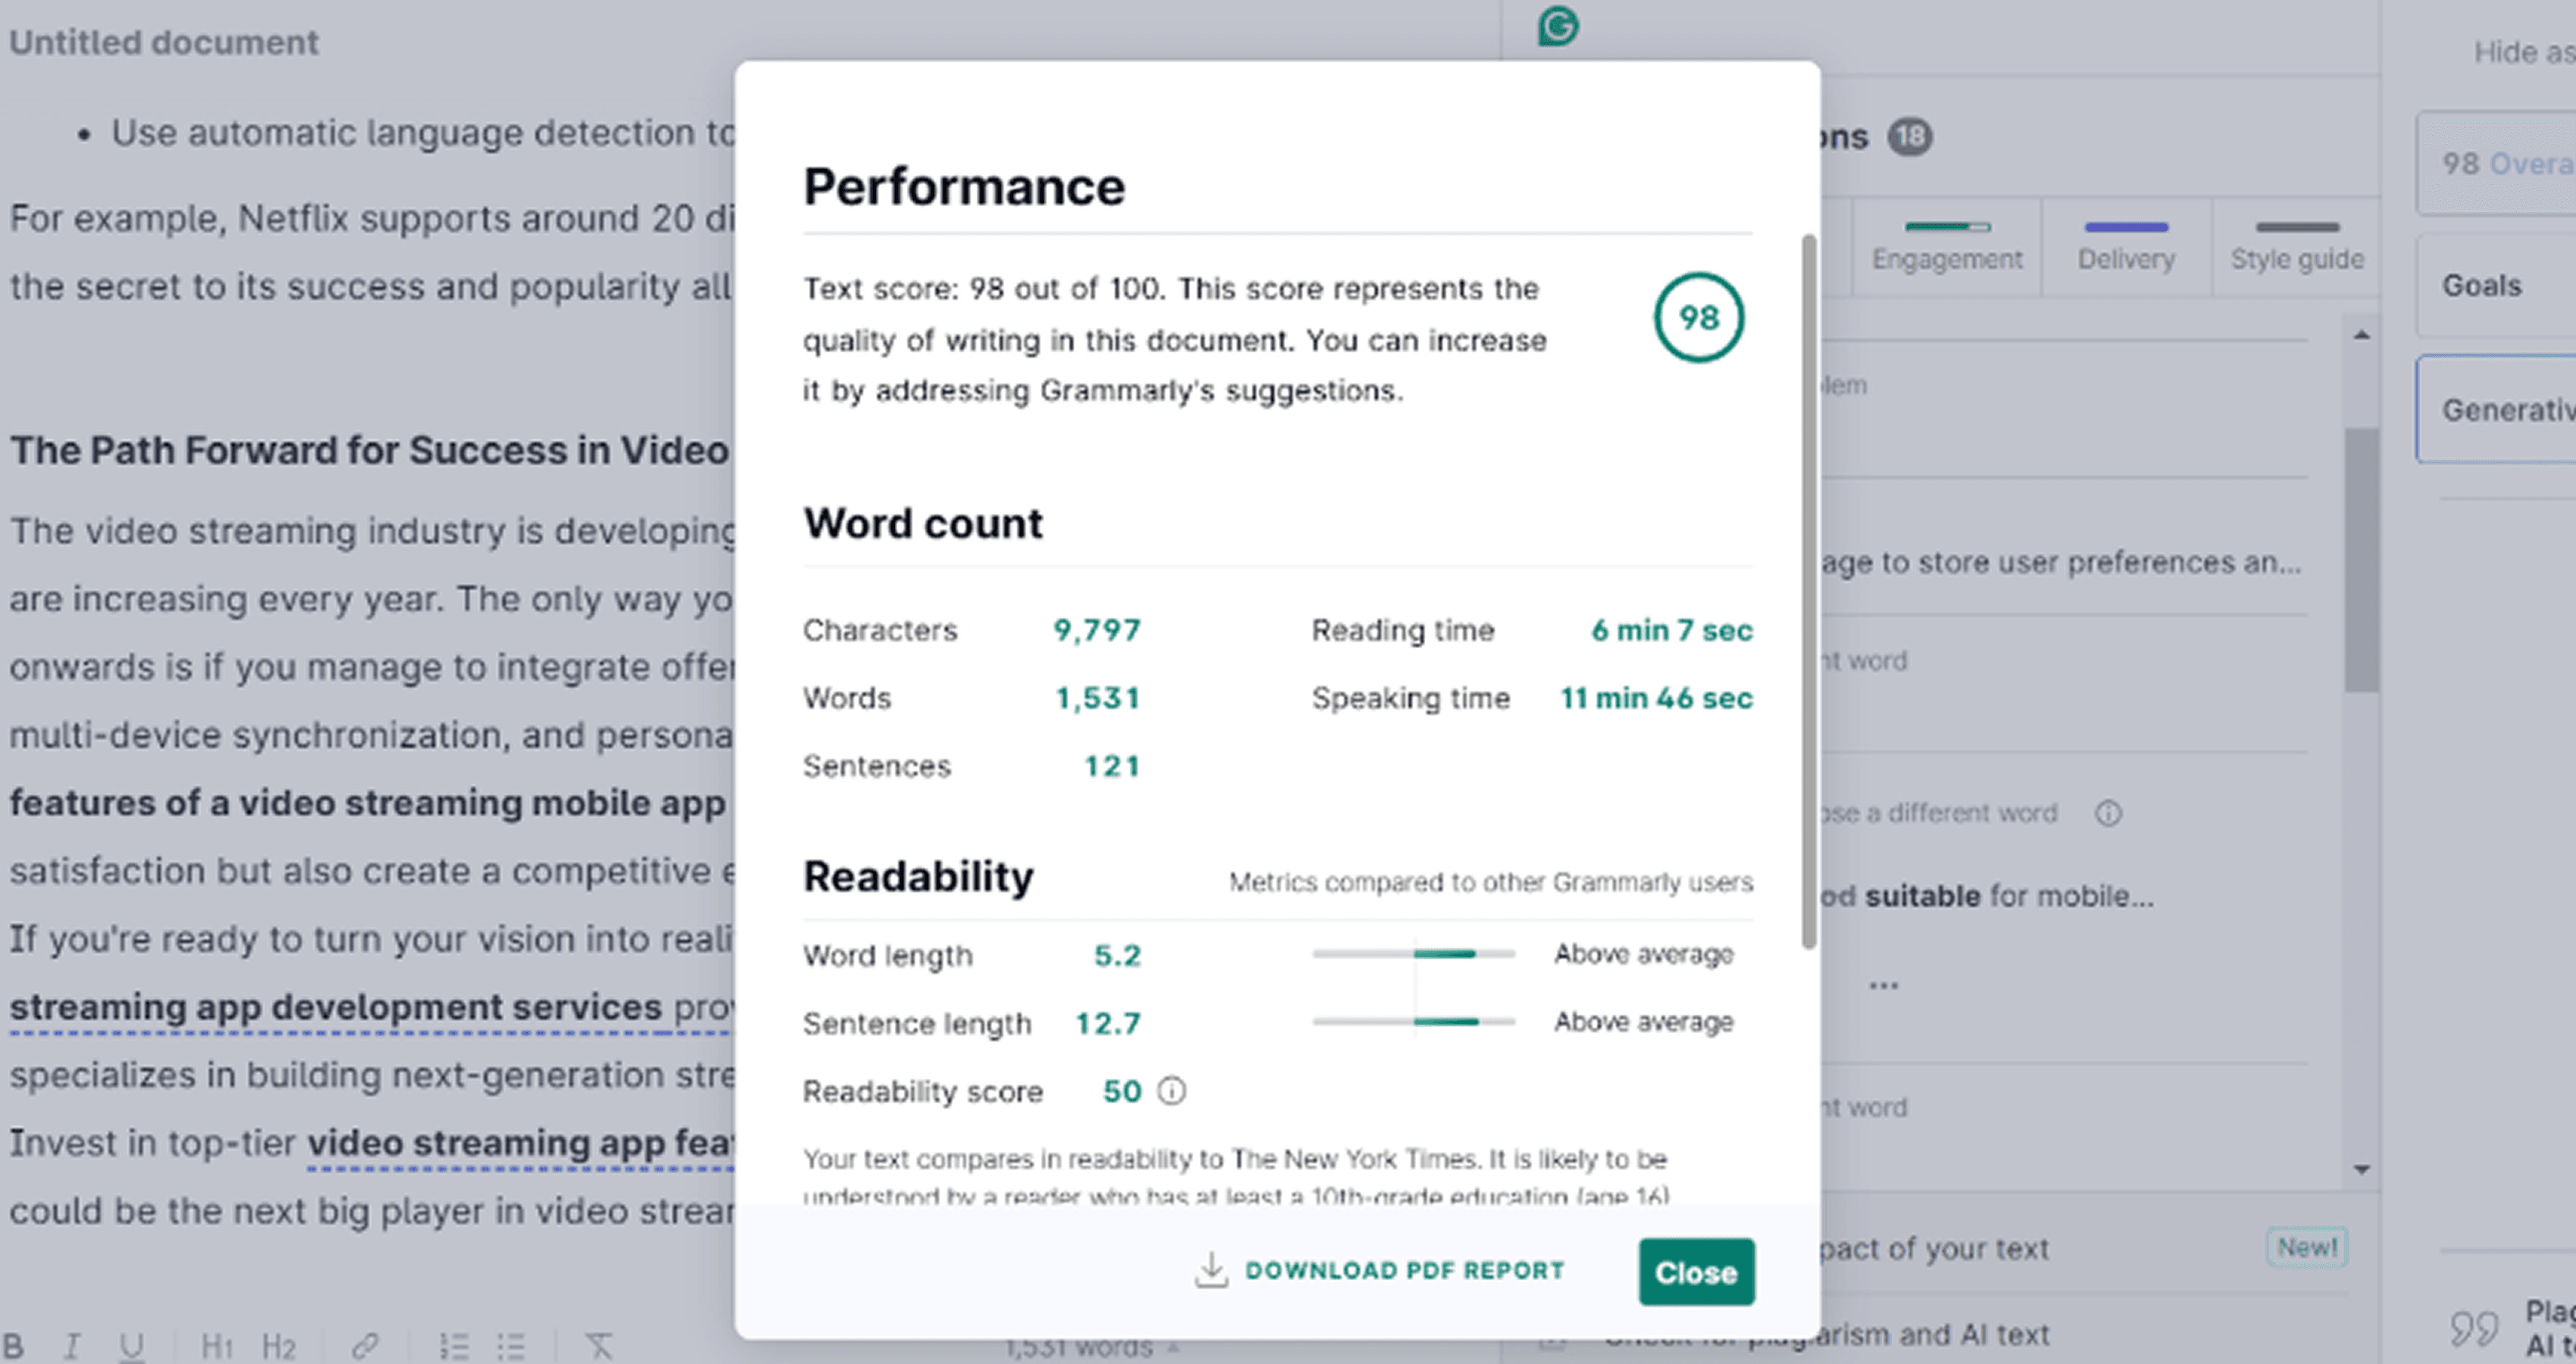Click the plagiarism quotation-mark icon
This screenshot has width=2576, height=1364.
[2474, 1328]
